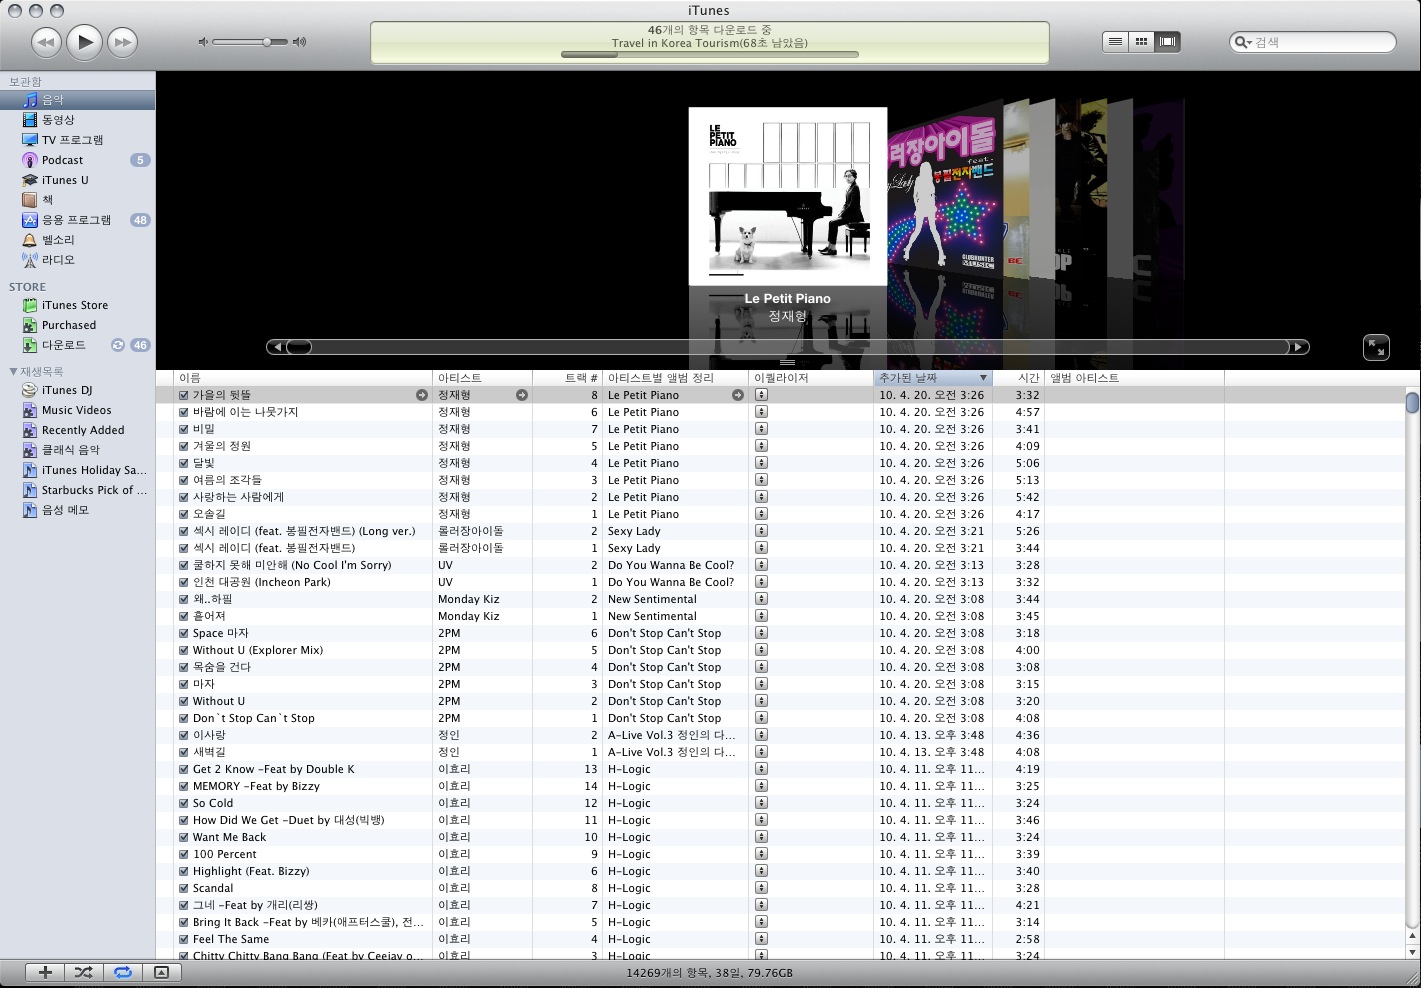Open 라디오 in the sidebar
The height and width of the screenshot is (988, 1421).
(x=78, y=260)
